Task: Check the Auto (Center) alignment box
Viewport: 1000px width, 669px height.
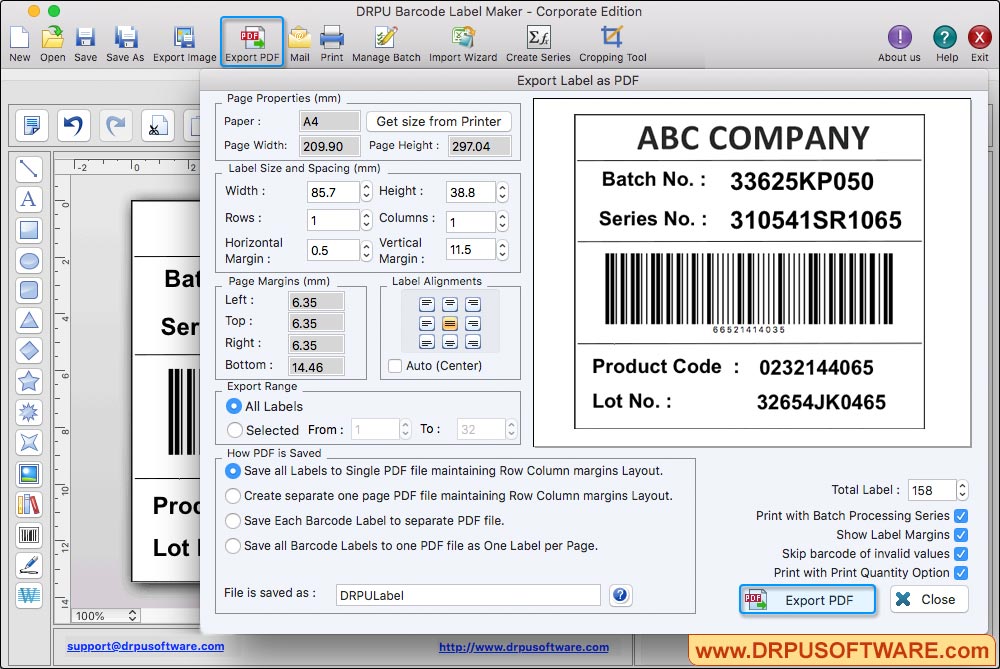Action: [x=395, y=366]
